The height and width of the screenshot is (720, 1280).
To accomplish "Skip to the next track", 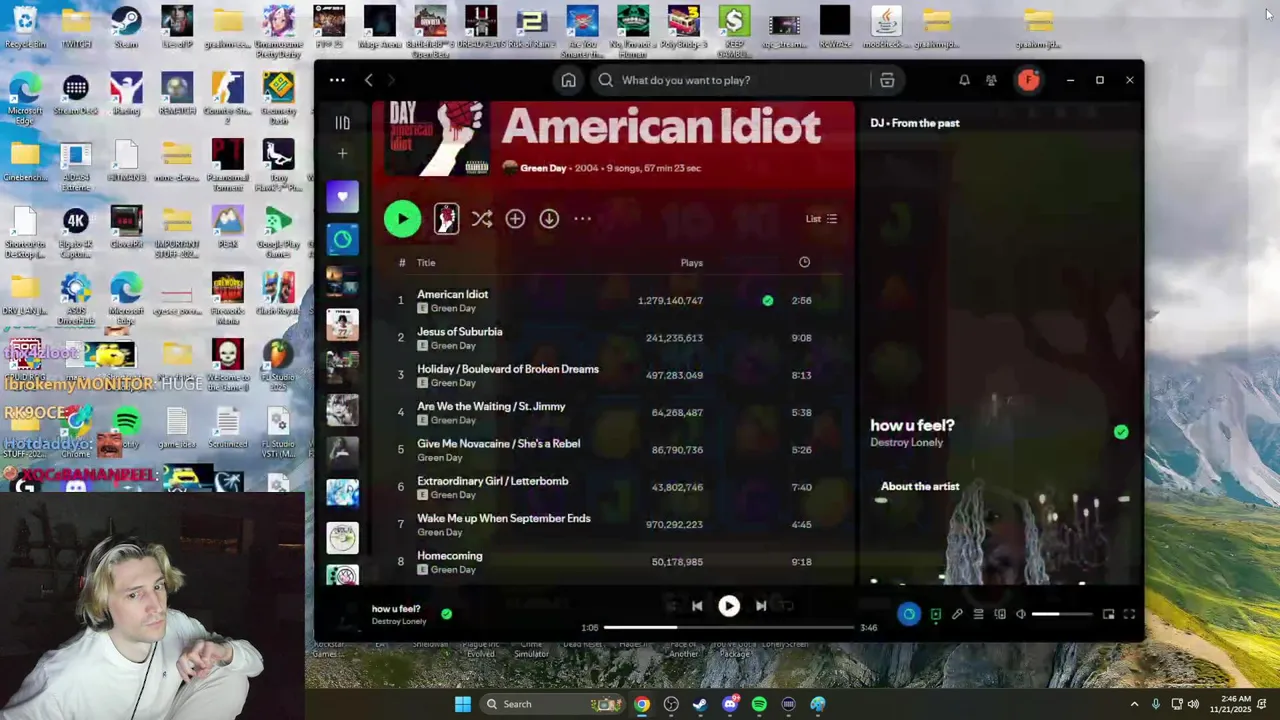I will point(761,606).
